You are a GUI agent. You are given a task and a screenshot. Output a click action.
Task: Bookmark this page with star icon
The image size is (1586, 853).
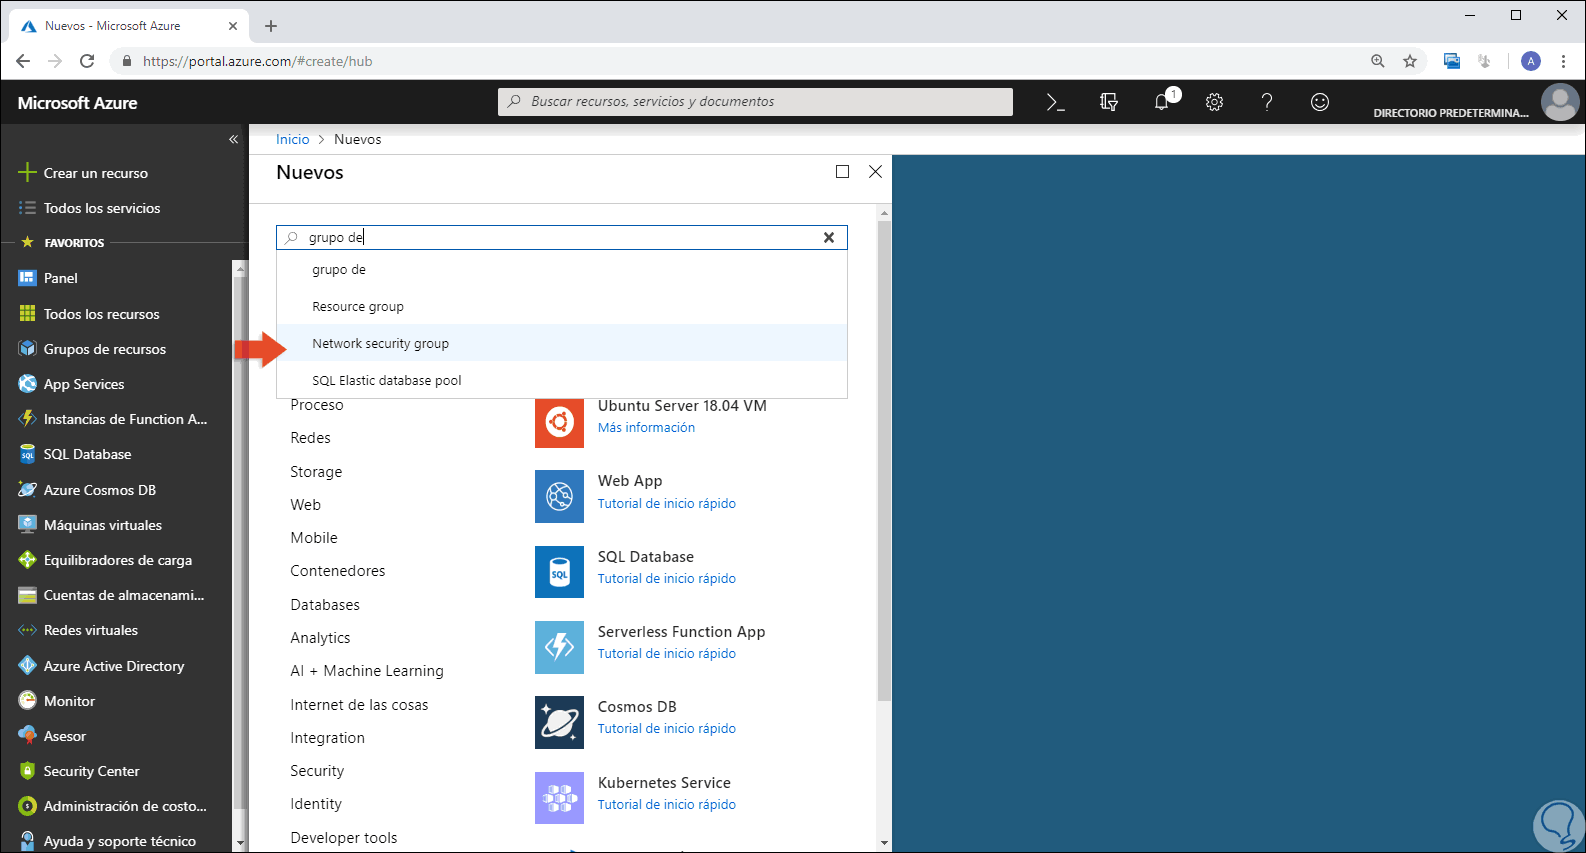pos(1410,61)
